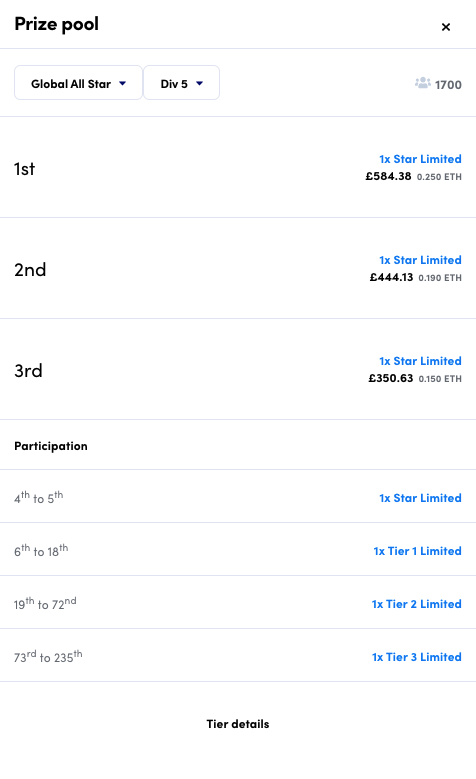Click the 19th to 72nd rank row
This screenshot has height=779, width=476.
pyautogui.click(x=238, y=602)
